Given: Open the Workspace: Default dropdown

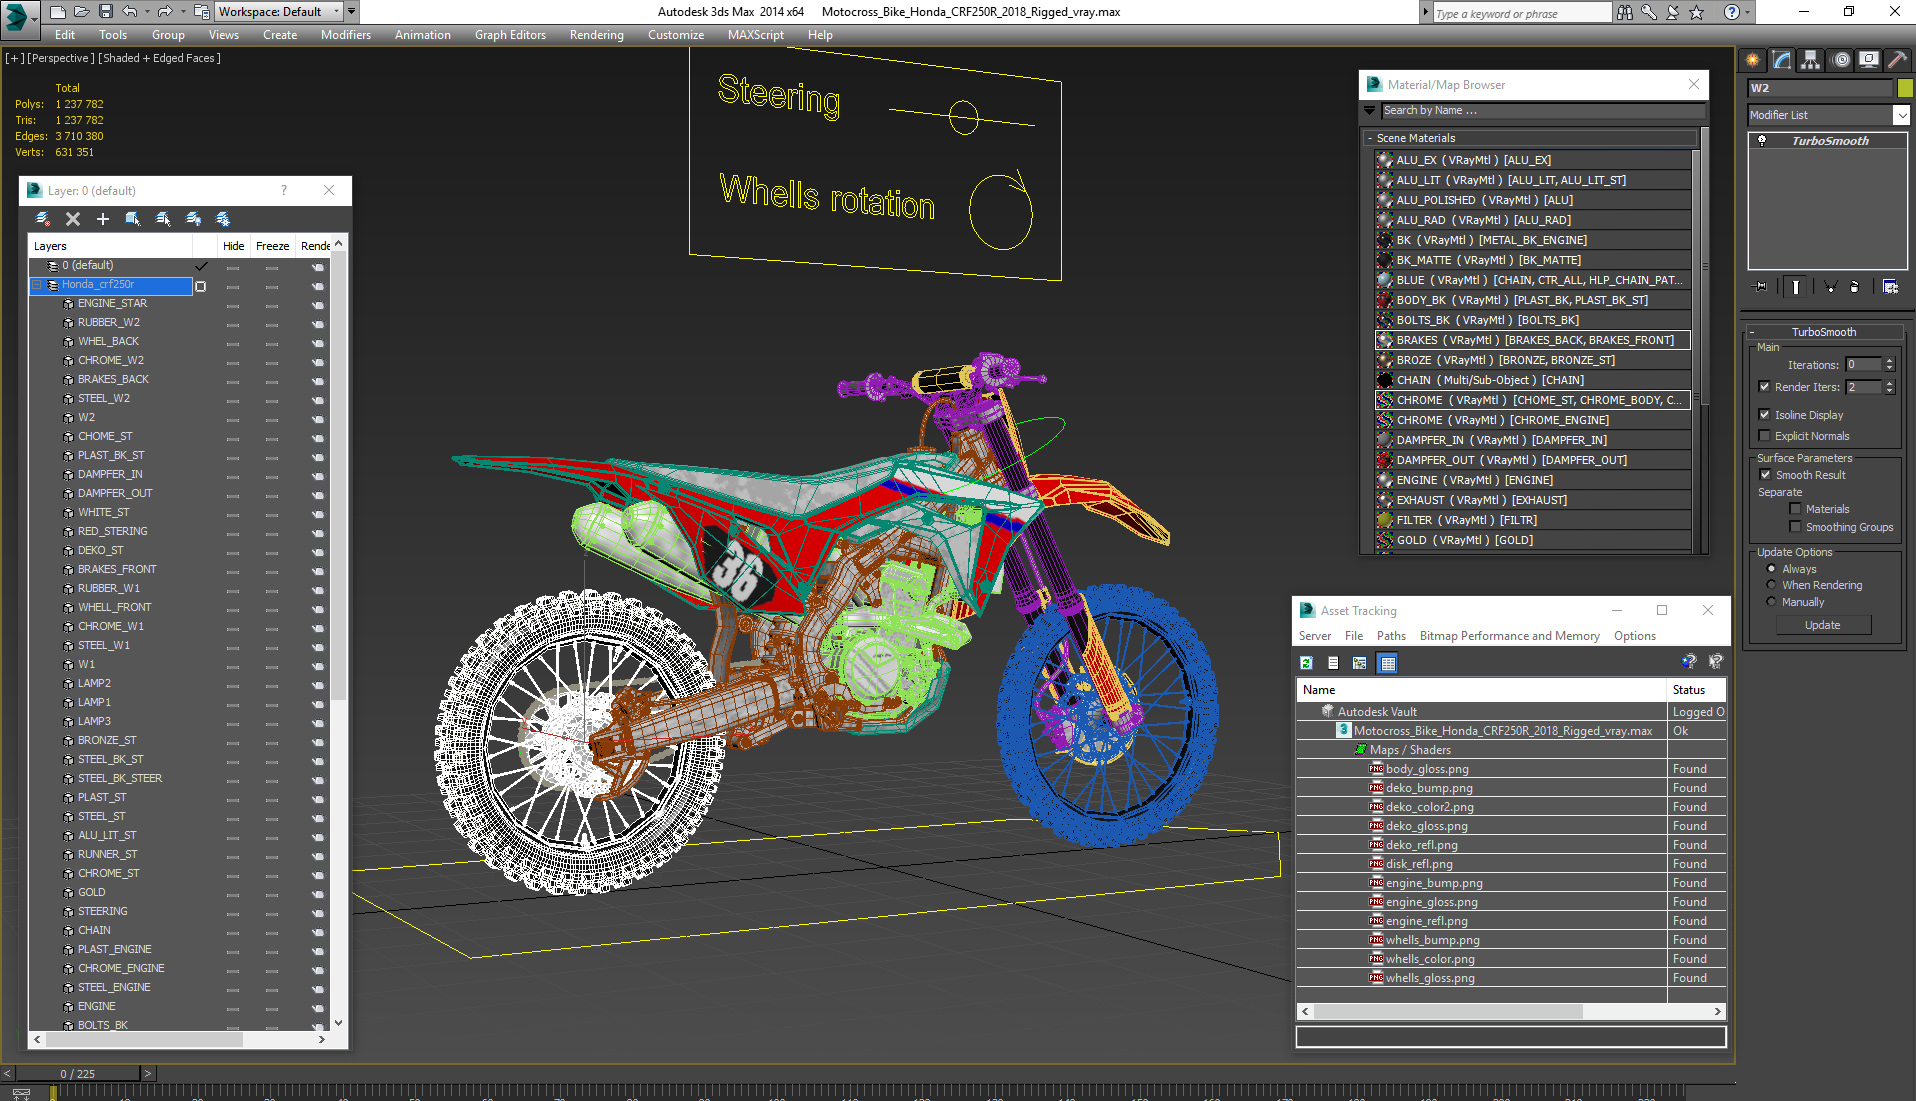Looking at the screenshot, I should coord(278,12).
